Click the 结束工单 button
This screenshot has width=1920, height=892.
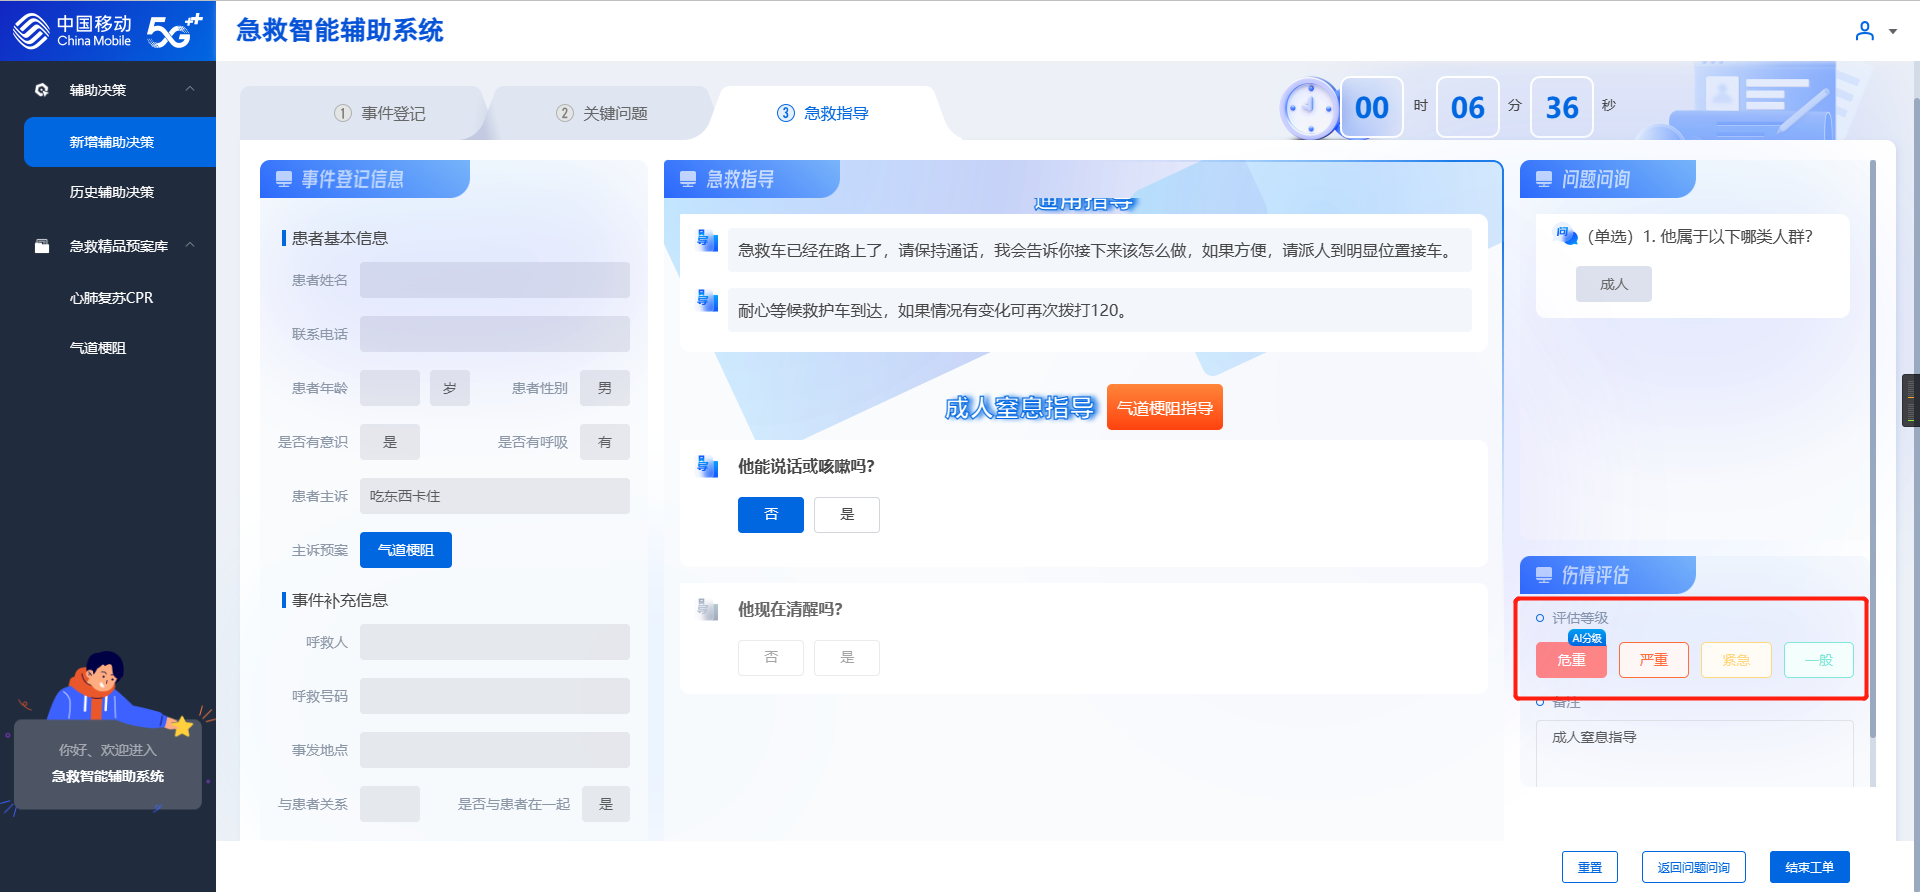coord(1810,867)
